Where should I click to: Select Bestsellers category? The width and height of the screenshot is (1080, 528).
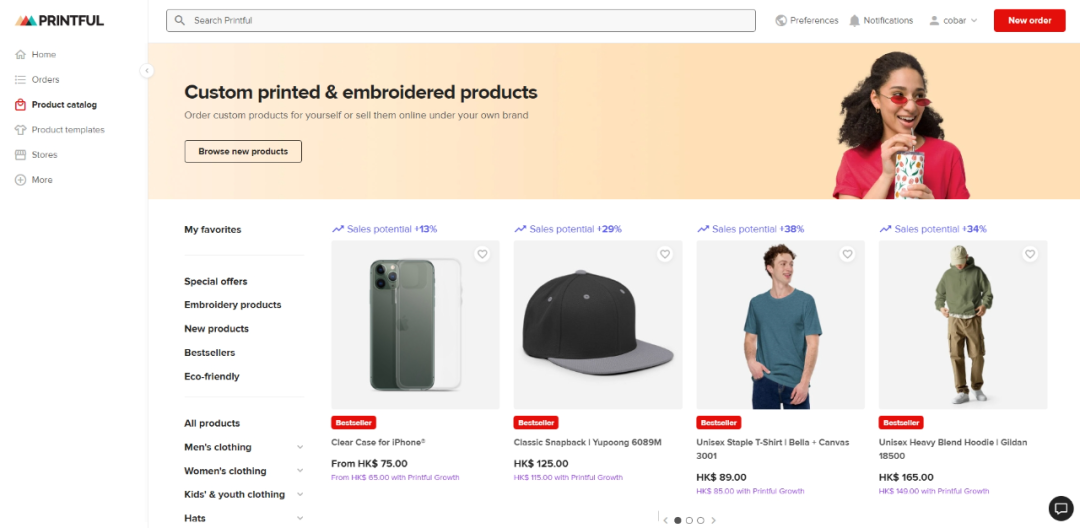[209, 353]
